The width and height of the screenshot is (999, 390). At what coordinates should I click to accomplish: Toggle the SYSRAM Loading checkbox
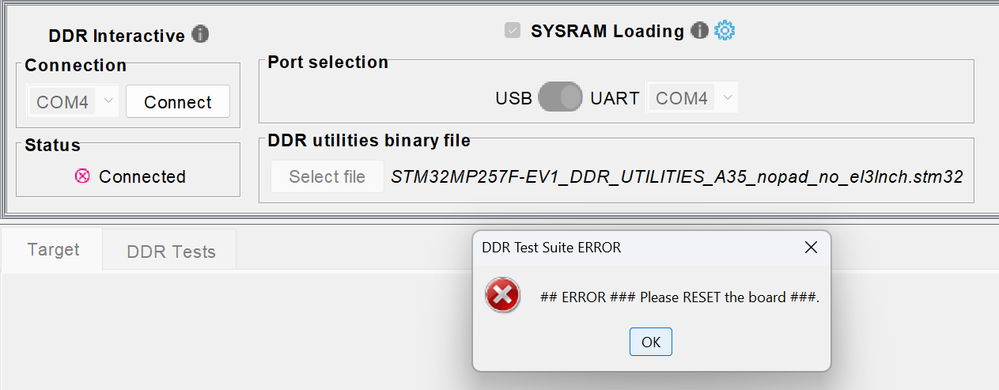(512, 31)
